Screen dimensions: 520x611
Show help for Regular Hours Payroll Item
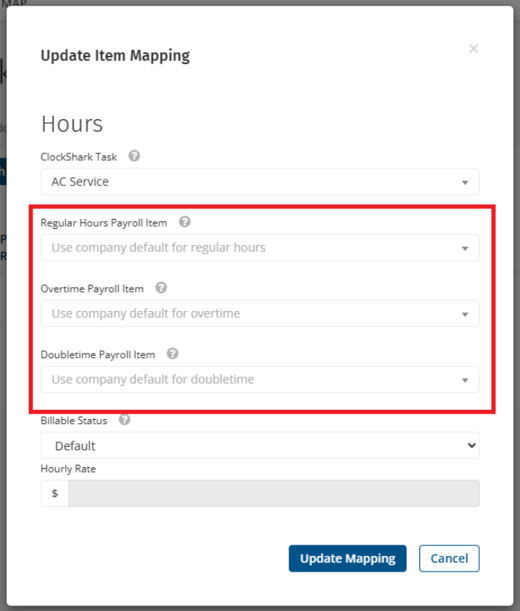point(184,222)
